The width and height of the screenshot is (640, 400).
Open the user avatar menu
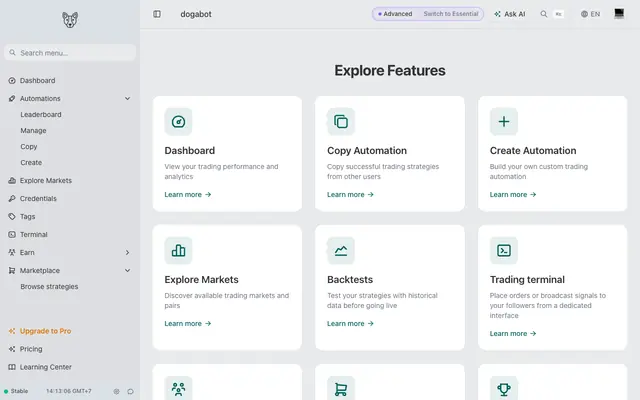[619, 13]
